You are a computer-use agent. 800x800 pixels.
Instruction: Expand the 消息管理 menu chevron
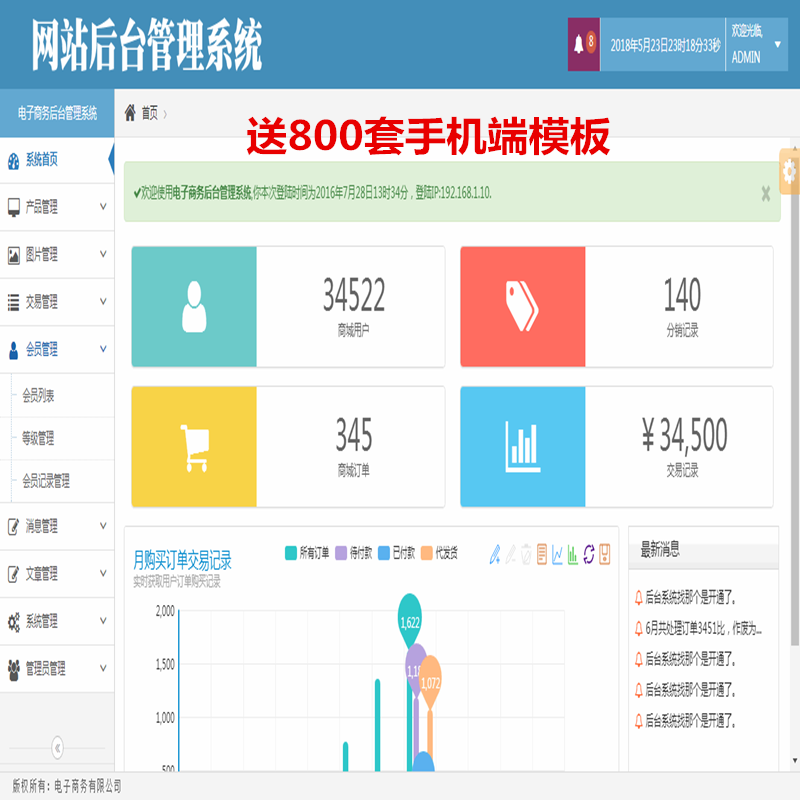coord(103,526)
